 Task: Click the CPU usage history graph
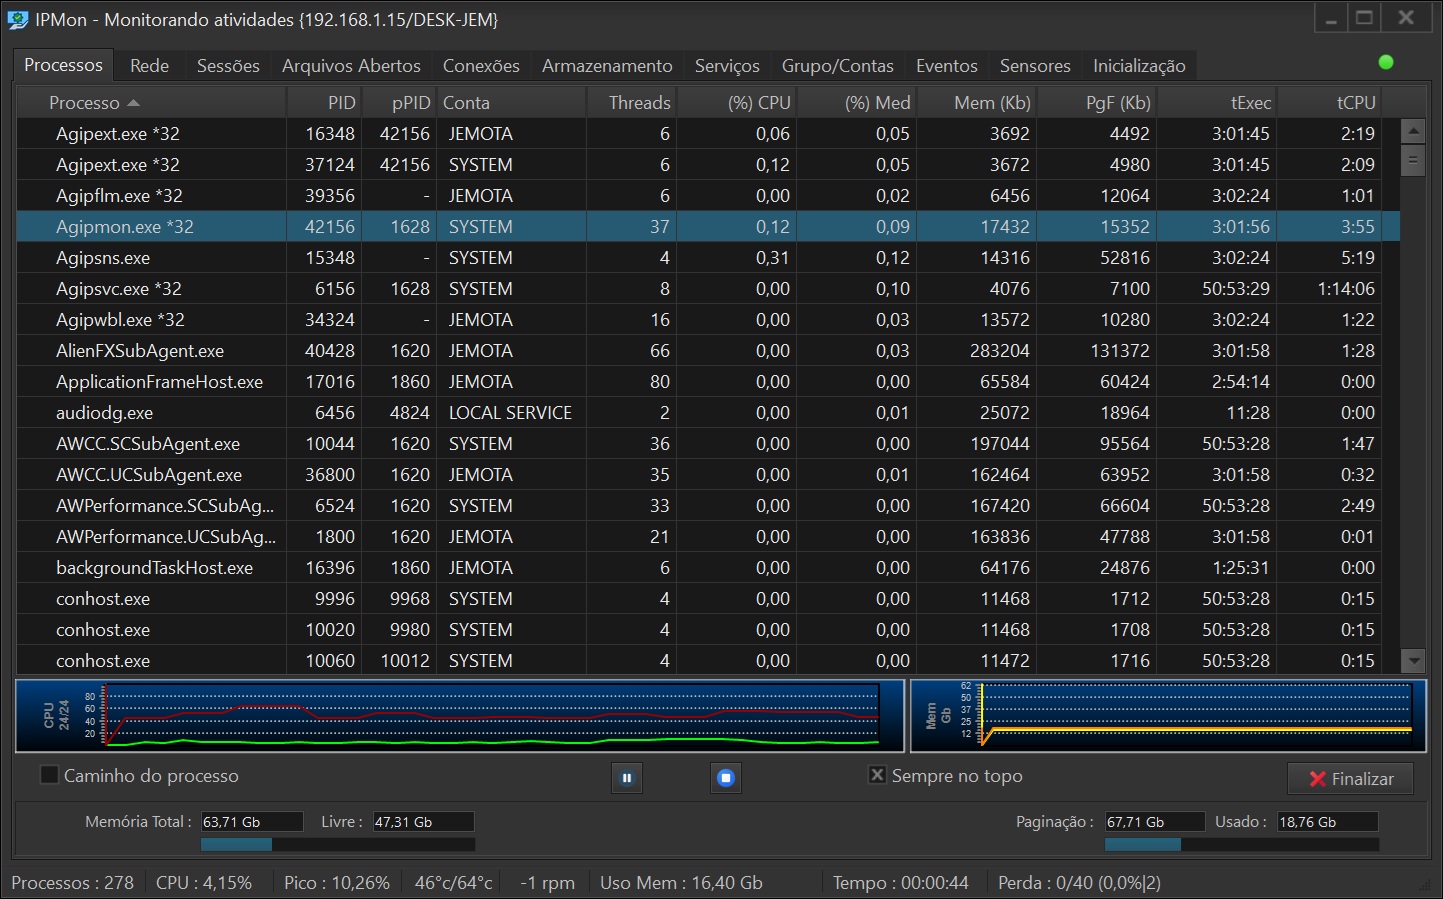(460, 716)
